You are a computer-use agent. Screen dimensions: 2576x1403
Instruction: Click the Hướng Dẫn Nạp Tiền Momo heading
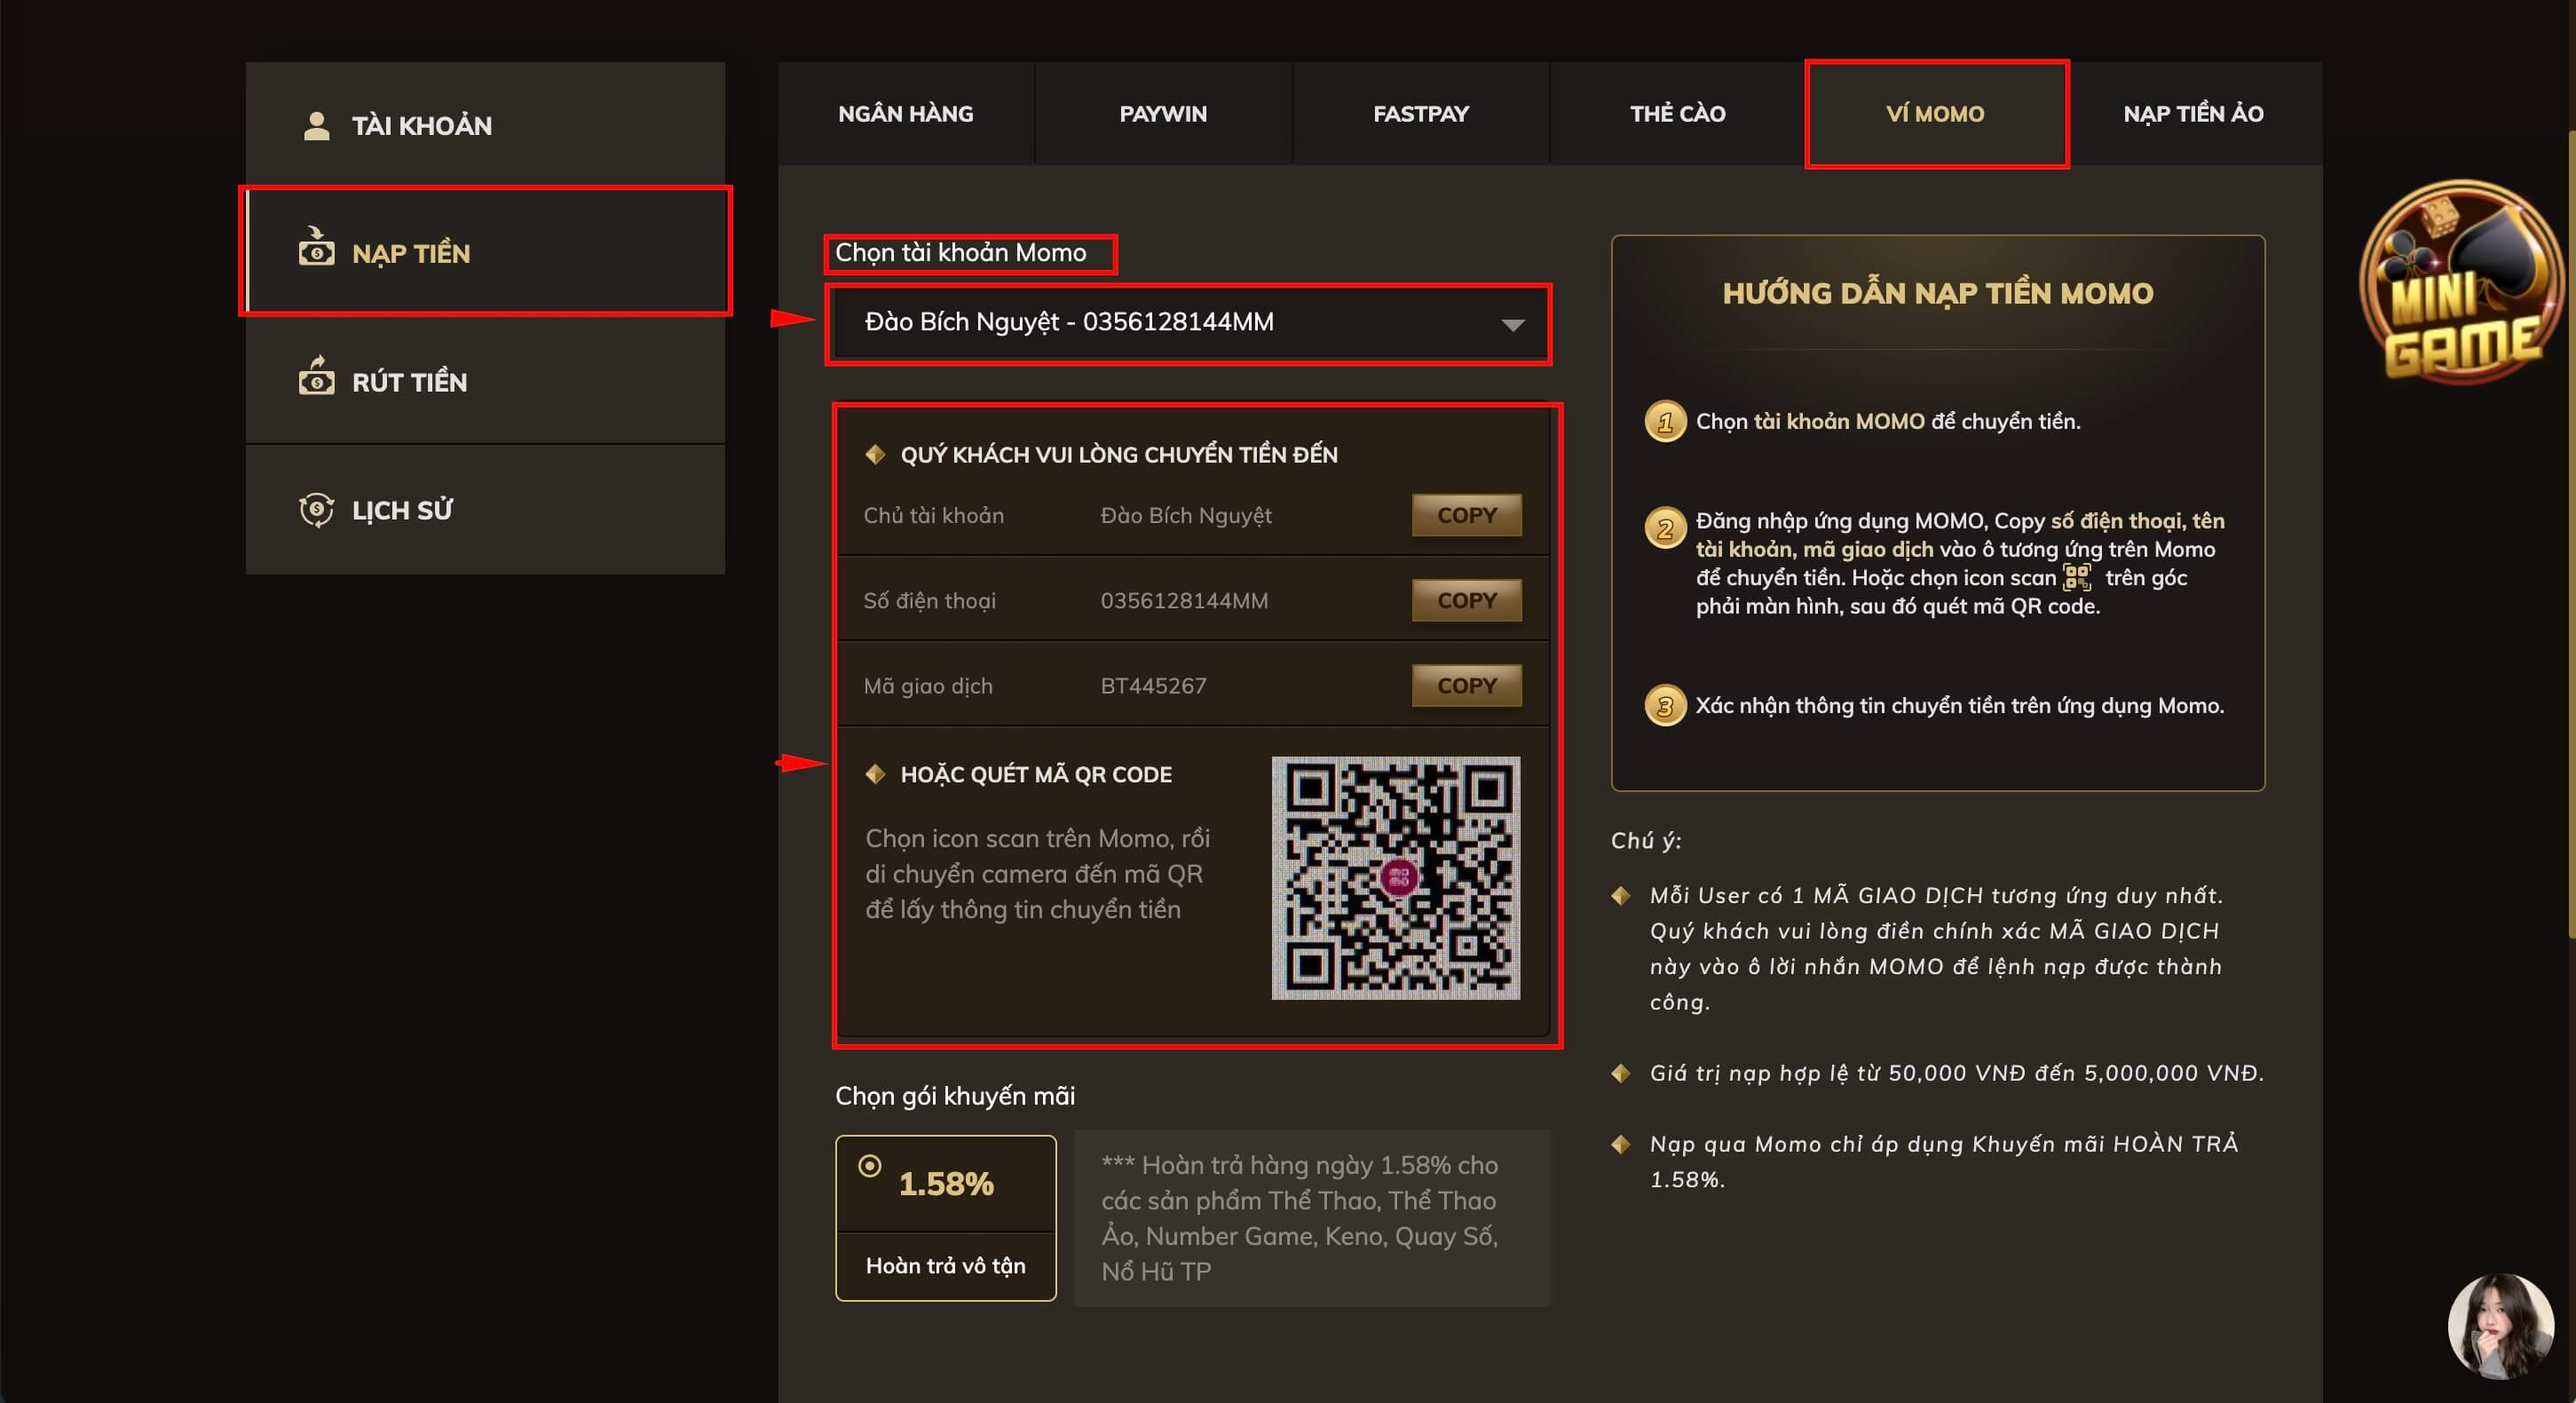coord(1937,293)
